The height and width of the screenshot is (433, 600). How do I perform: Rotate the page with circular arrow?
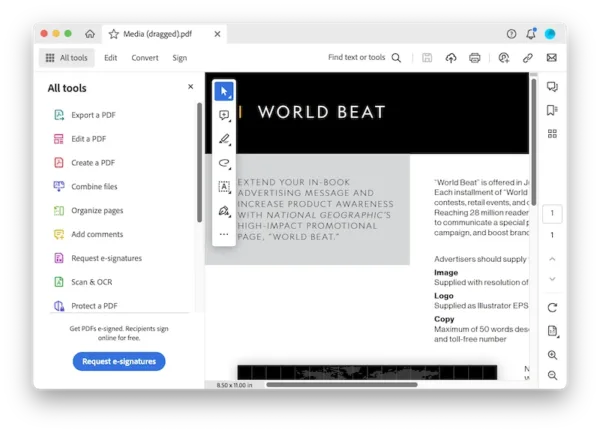pyautogui.click(x=552, y=307)
